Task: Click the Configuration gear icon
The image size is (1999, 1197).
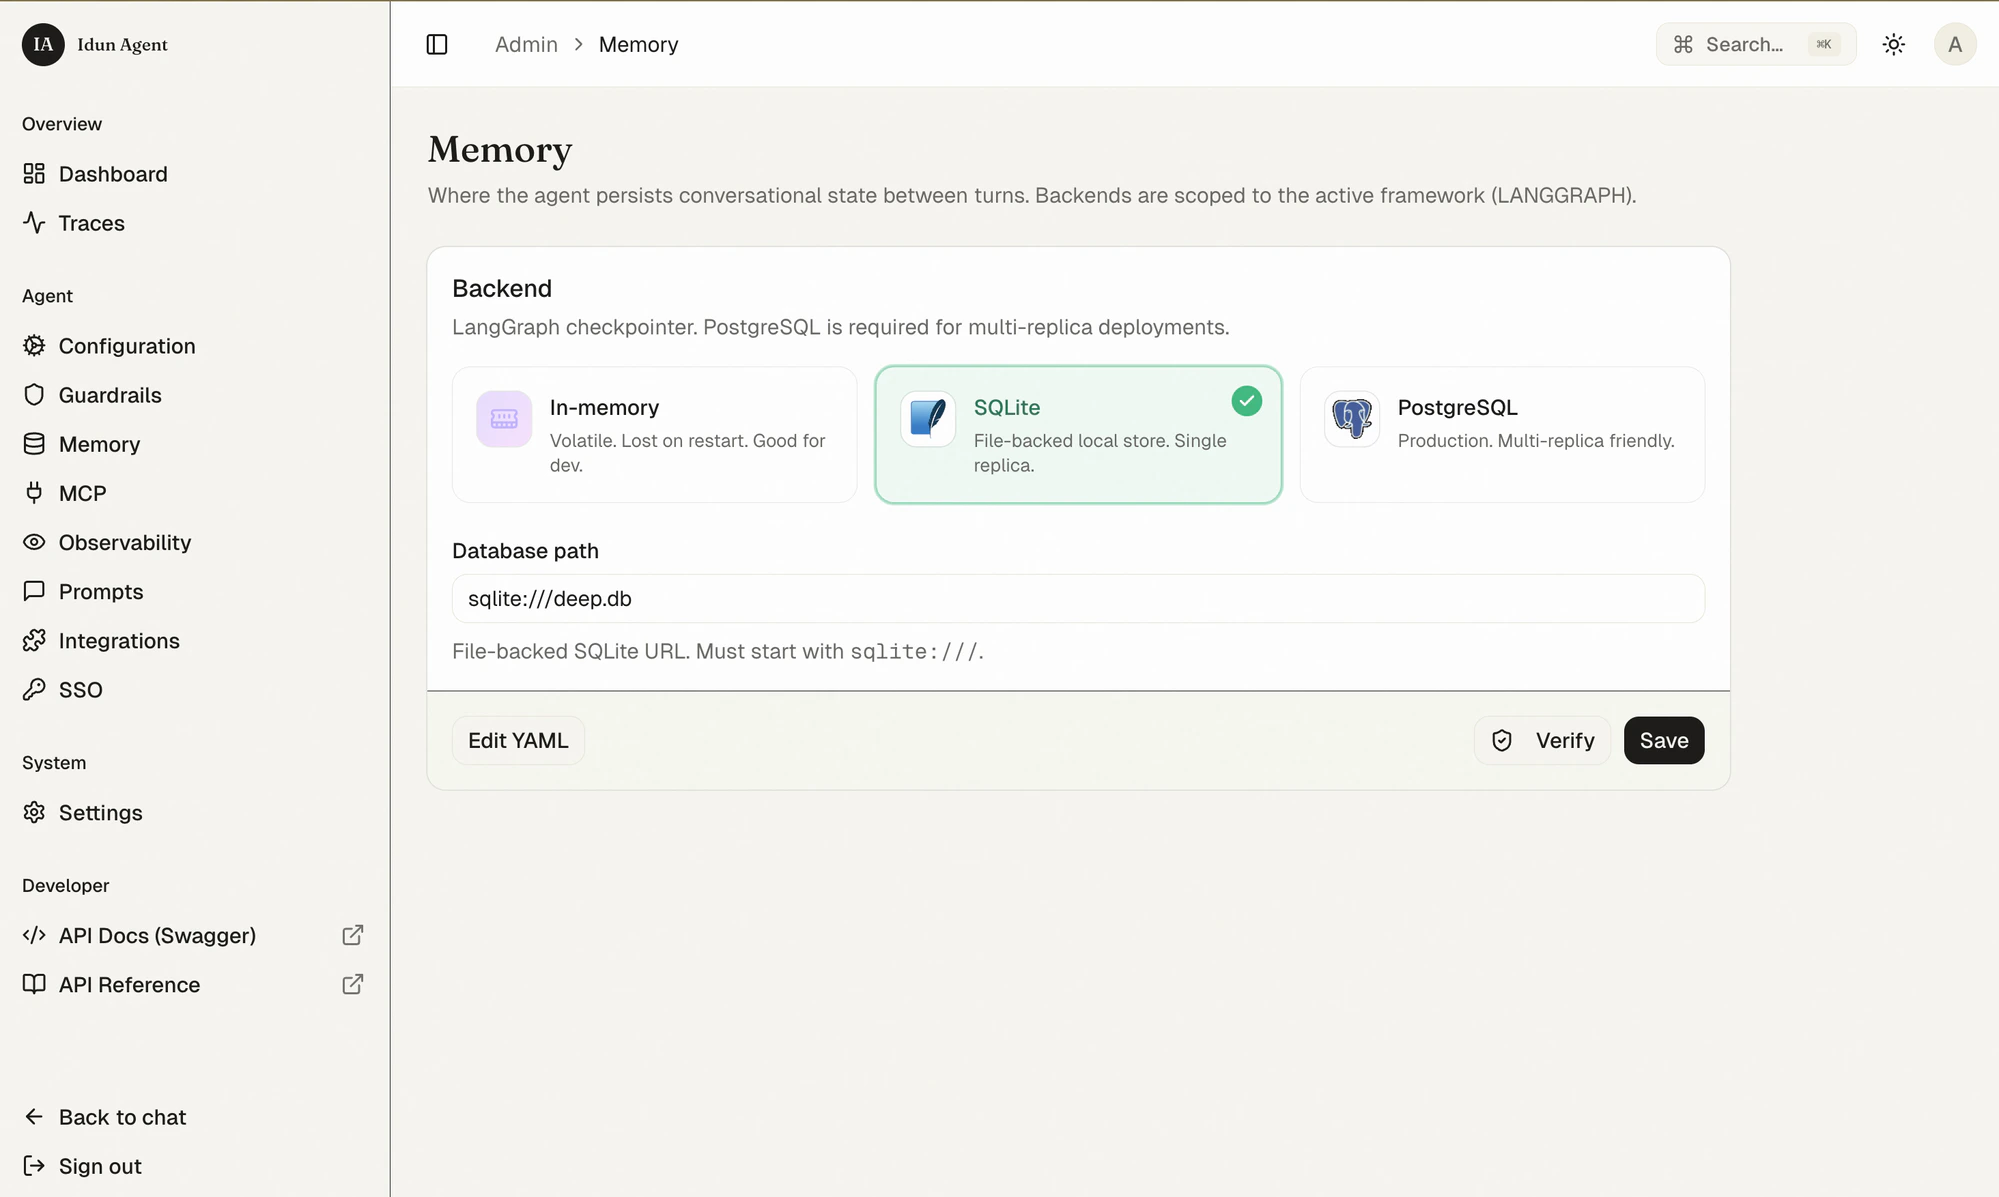Action: (34, 346)
